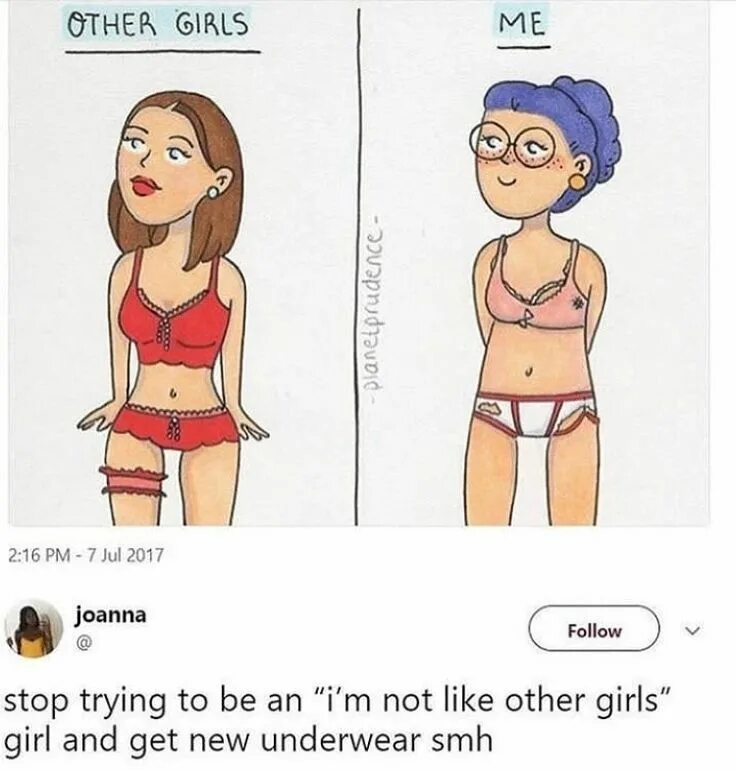Open joanna's profile avatar picture
Image resolution: width=736 pixels, height=771 pixels.
(x=33, y=627)
